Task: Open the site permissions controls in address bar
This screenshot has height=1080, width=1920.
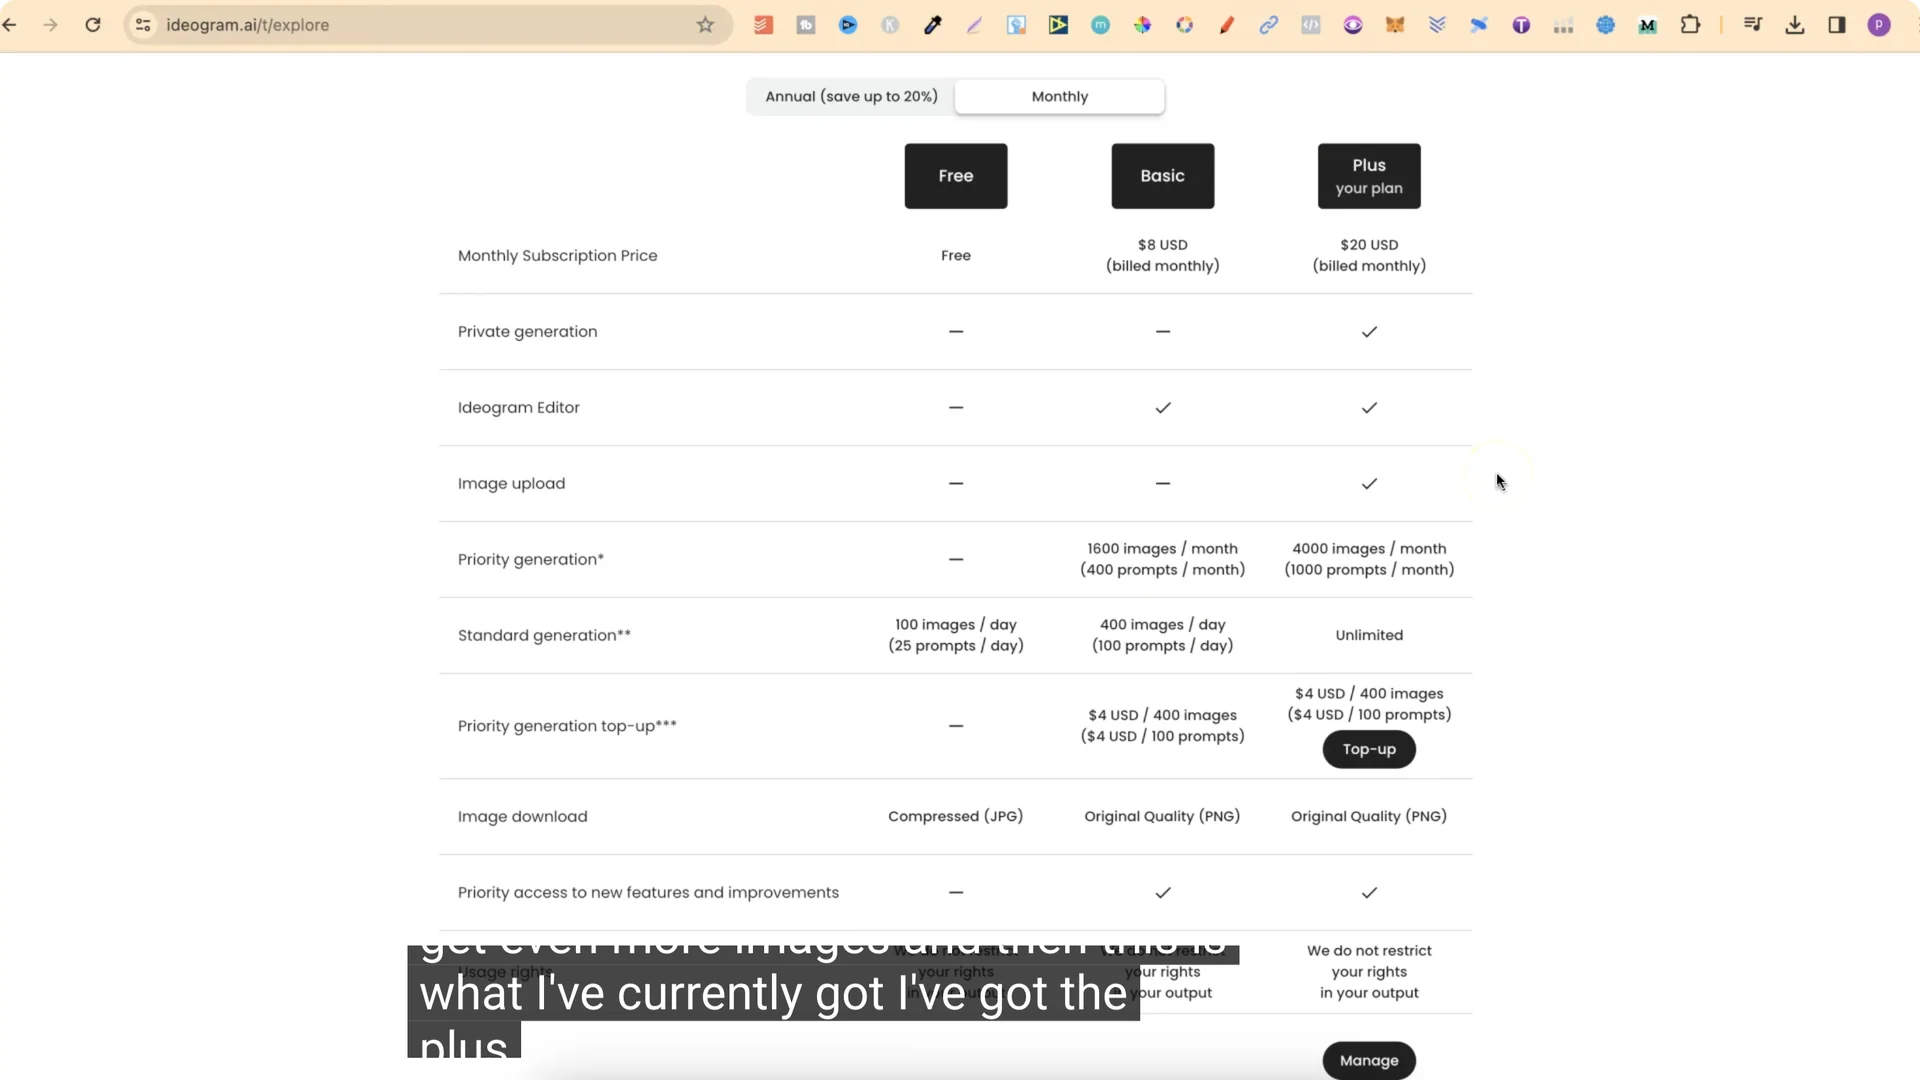Action: click(143, 25)
